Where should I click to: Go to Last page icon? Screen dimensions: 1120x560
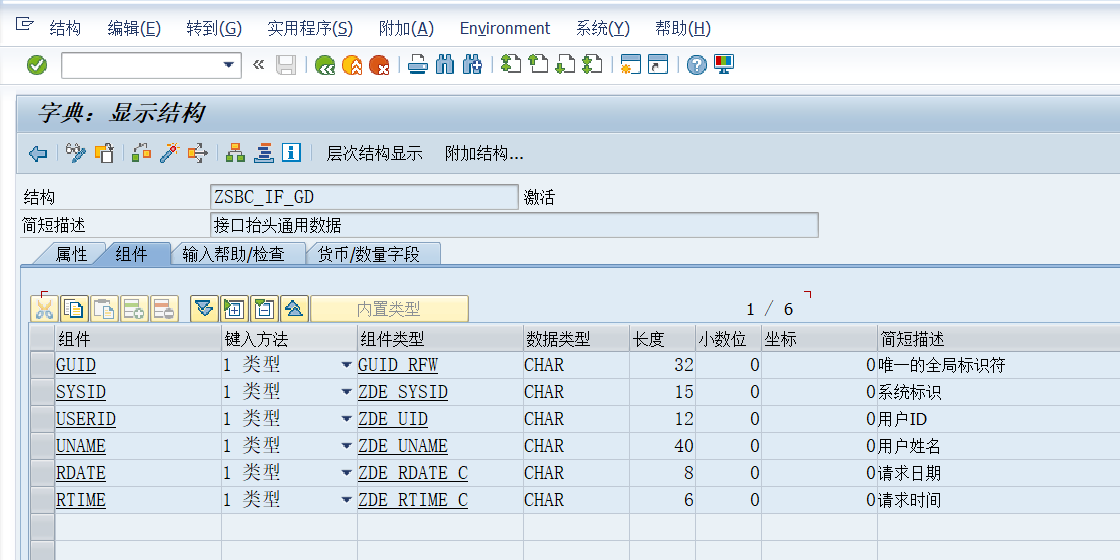[592, 65]
